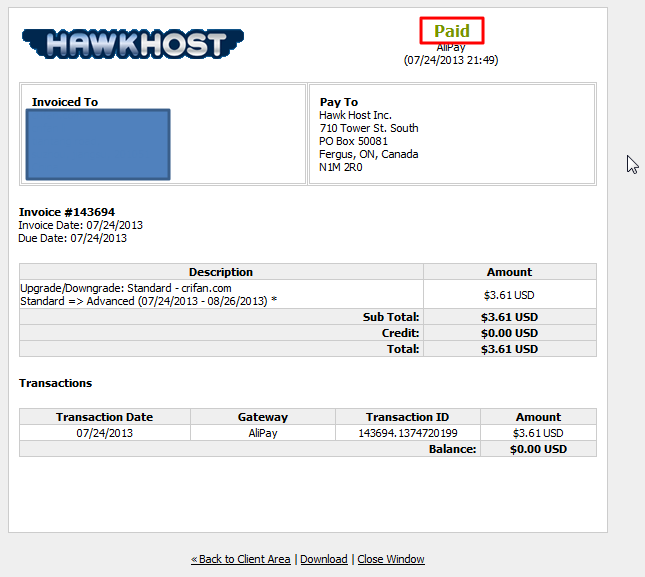The width and height of the screenshot is (645, 577).
Task: Click the Balance value $0.00 USD
Action: tap(538, 449)
